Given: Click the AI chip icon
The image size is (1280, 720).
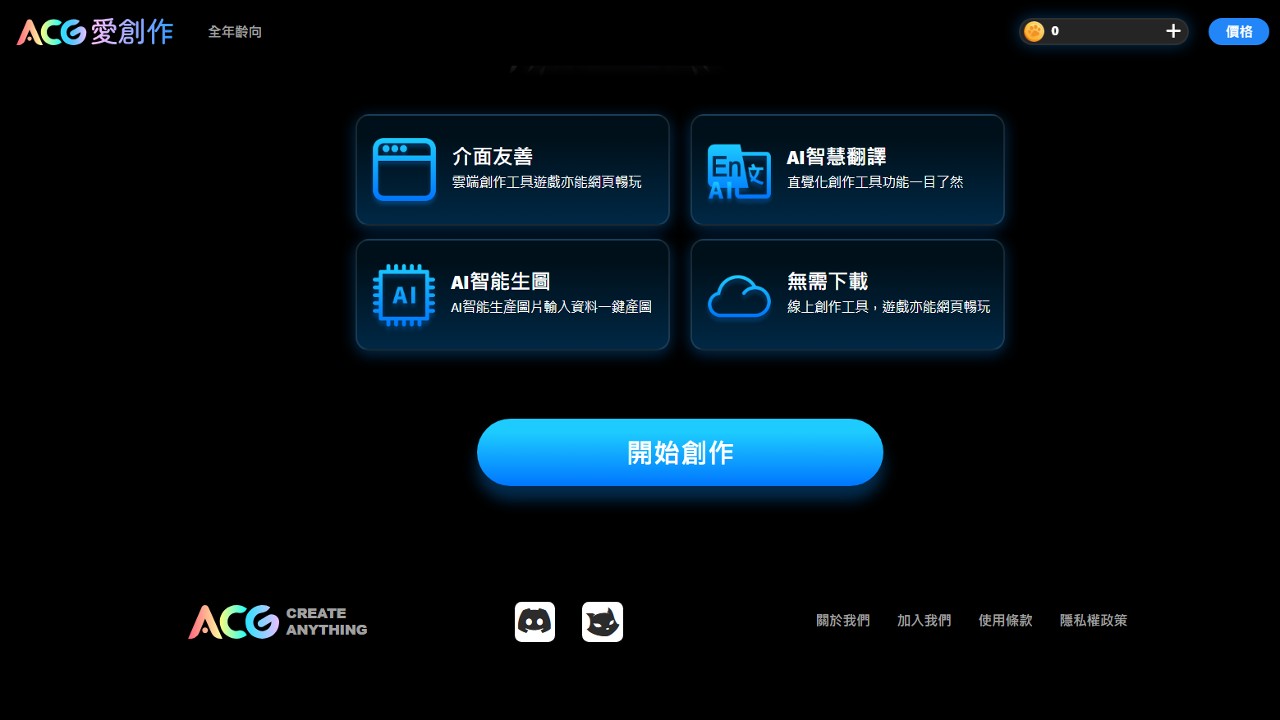Looking at the screenshot, I should coord(404,295).
